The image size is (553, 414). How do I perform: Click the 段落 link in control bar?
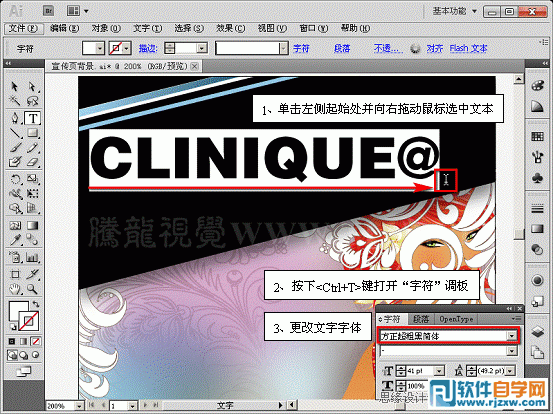pyautogui.click(x=342, y=48)
